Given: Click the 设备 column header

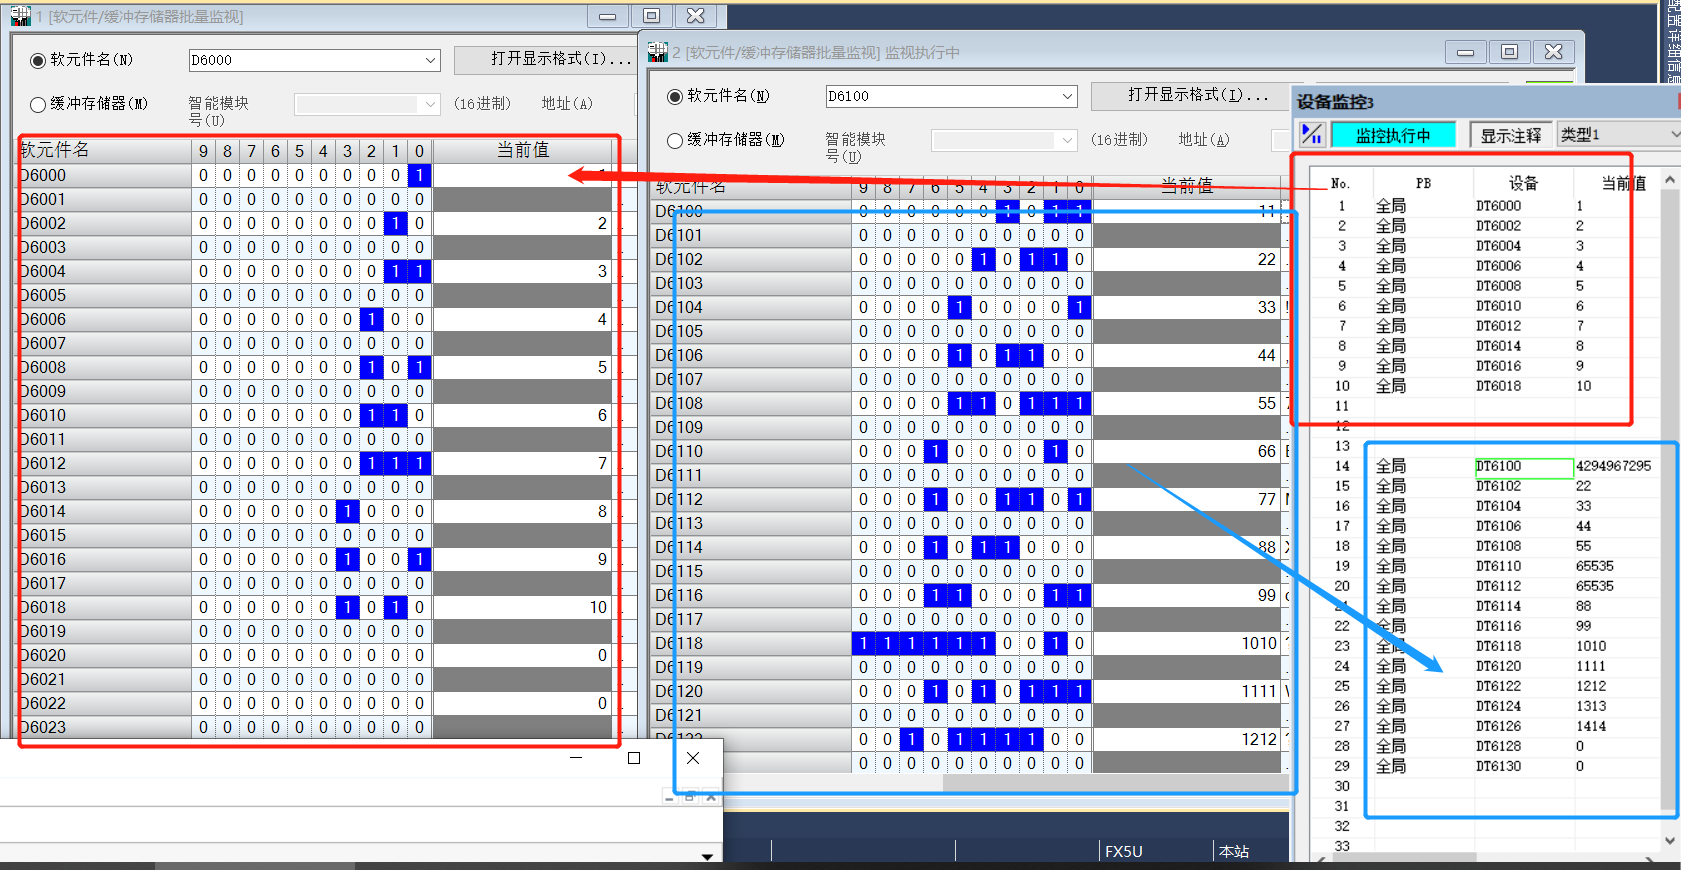Looking at the screenshot, I should (x=1522, y=183).
